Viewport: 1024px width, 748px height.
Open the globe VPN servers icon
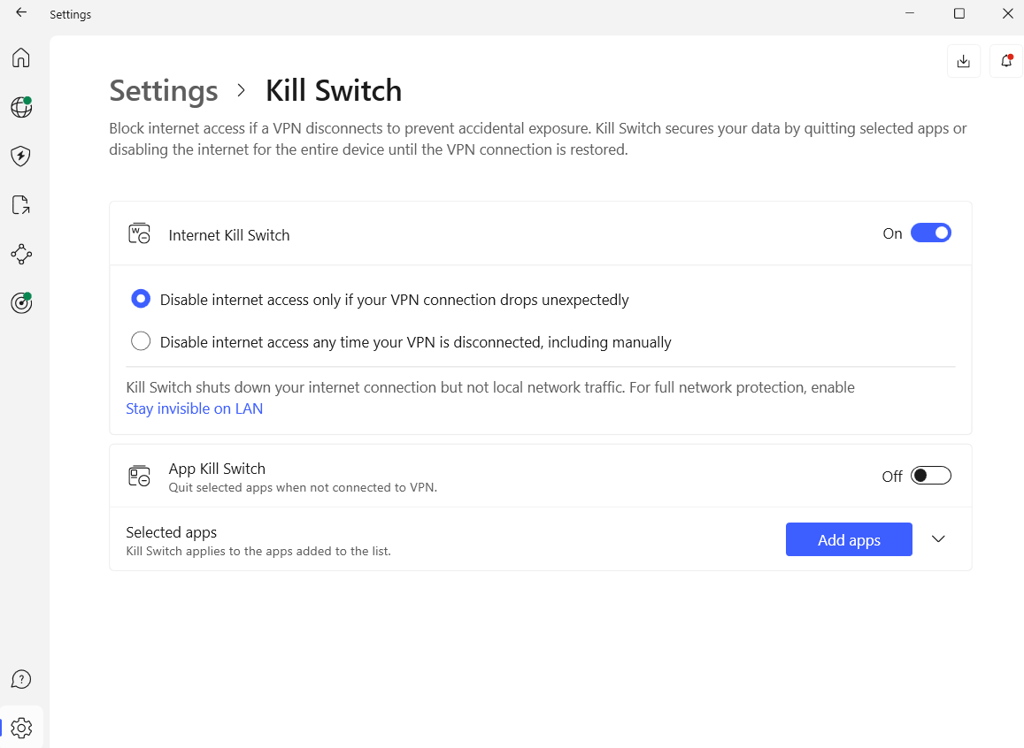pos(21,107)
